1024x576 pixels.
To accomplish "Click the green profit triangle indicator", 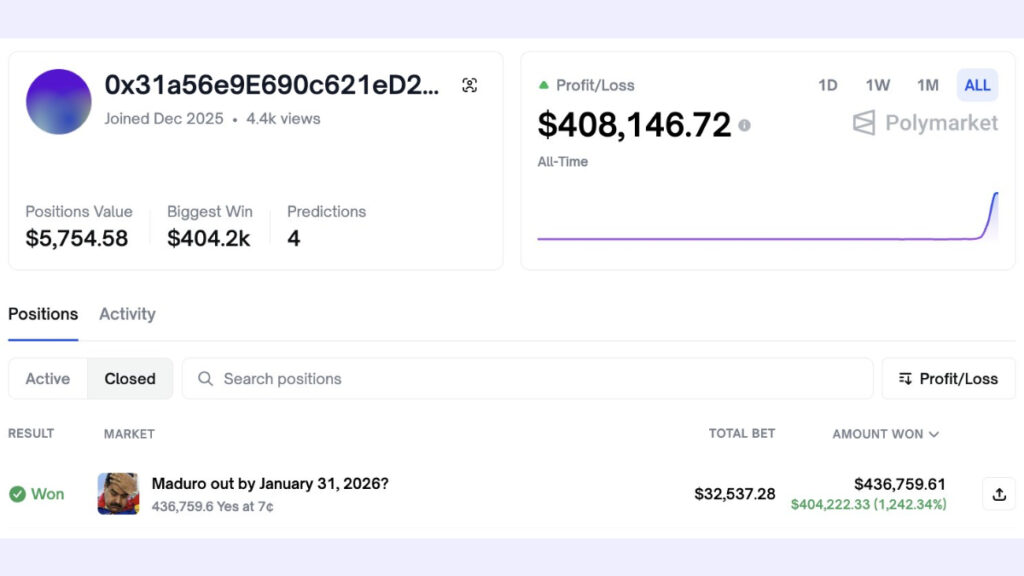I will pos(544,85).
